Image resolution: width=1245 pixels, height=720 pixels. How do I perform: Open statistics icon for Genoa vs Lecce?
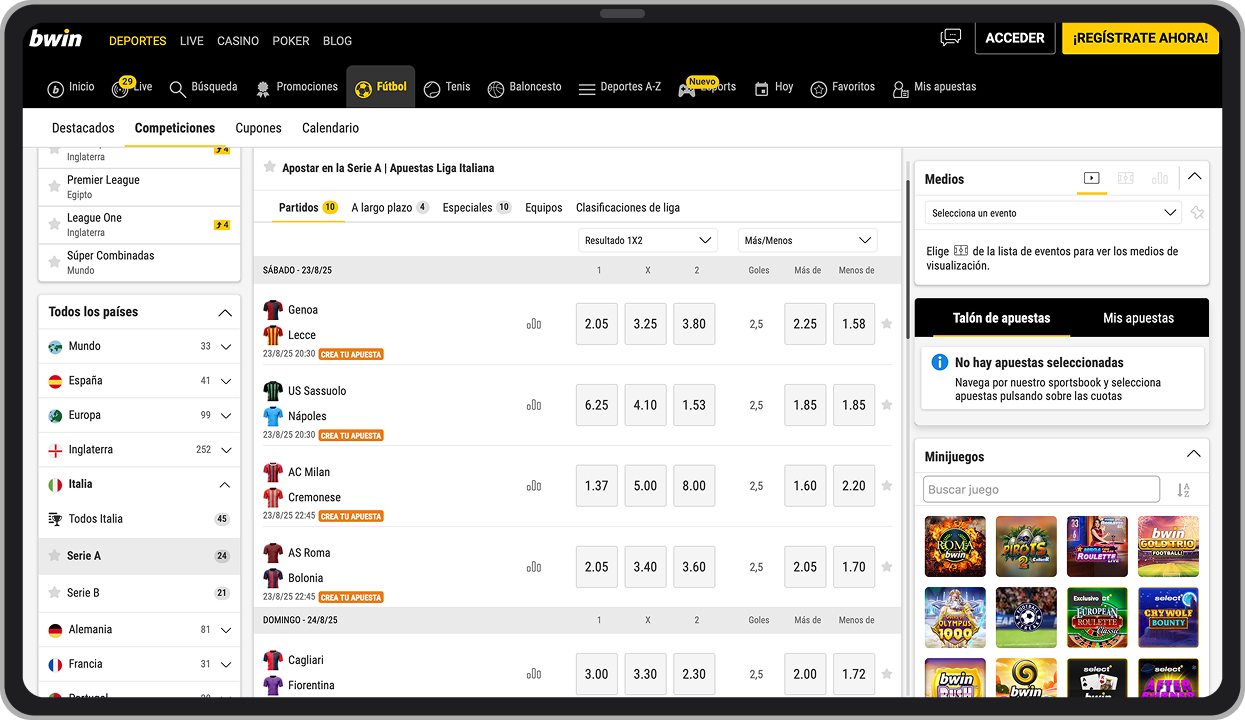pos(534,324)
